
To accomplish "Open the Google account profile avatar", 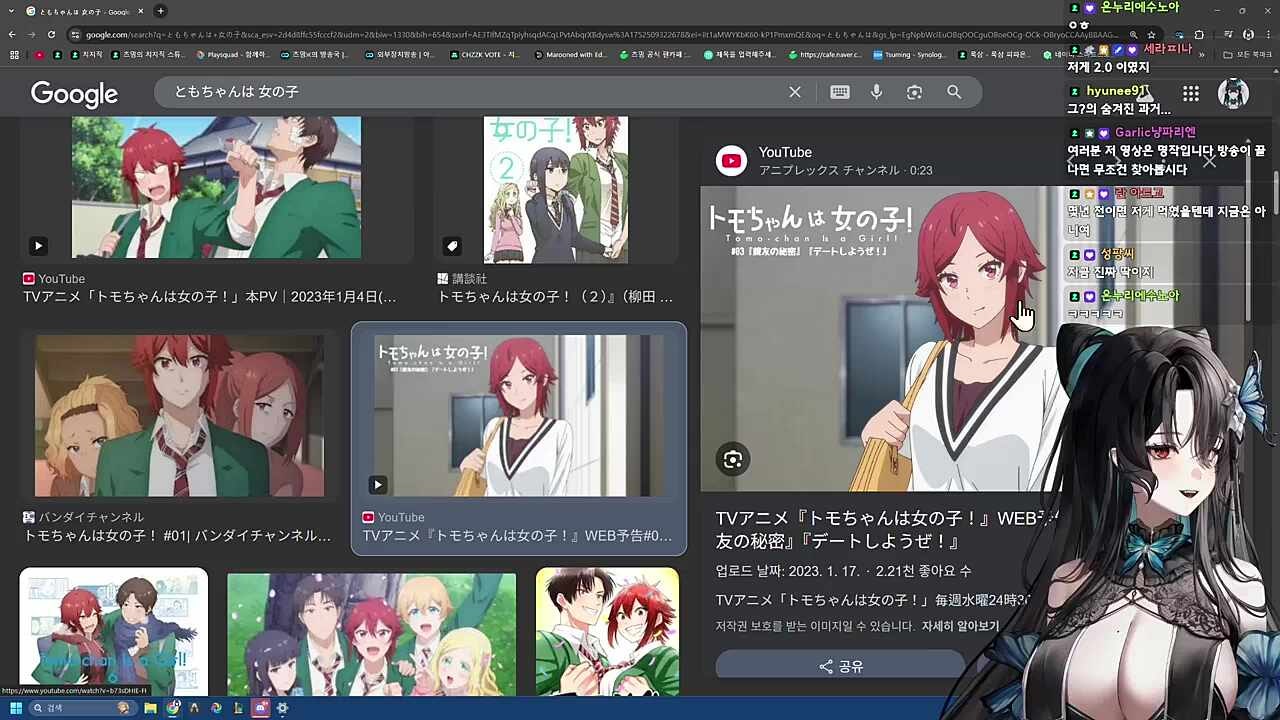I will coord(1233,93).
